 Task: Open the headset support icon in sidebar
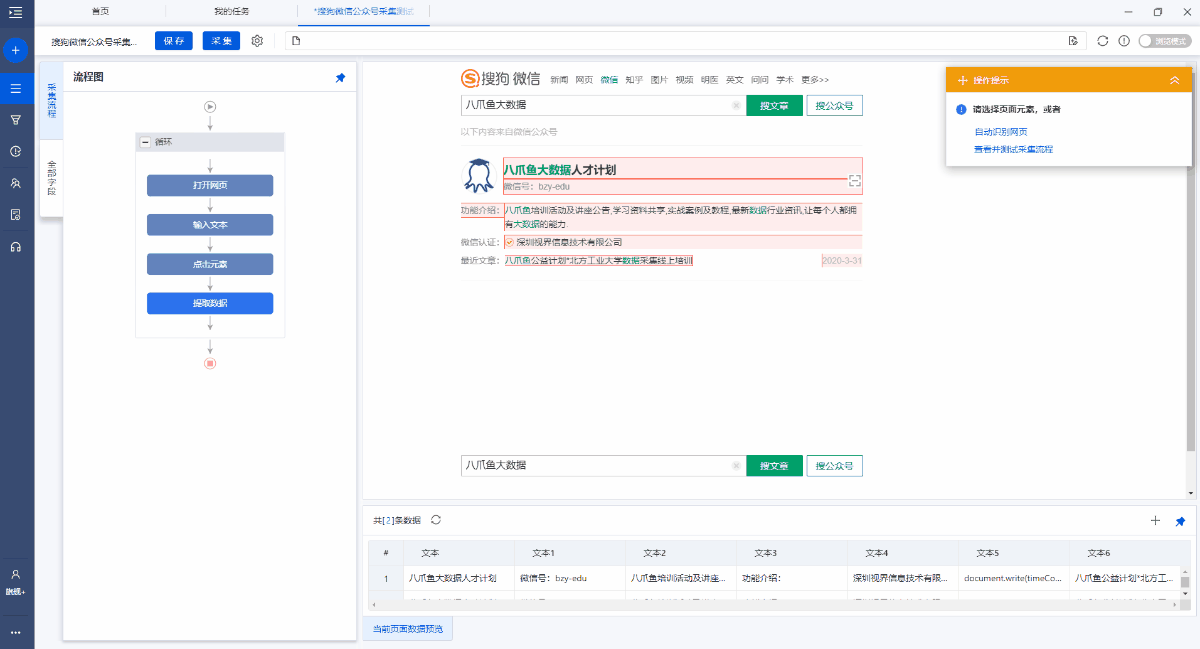pos(16,247)
